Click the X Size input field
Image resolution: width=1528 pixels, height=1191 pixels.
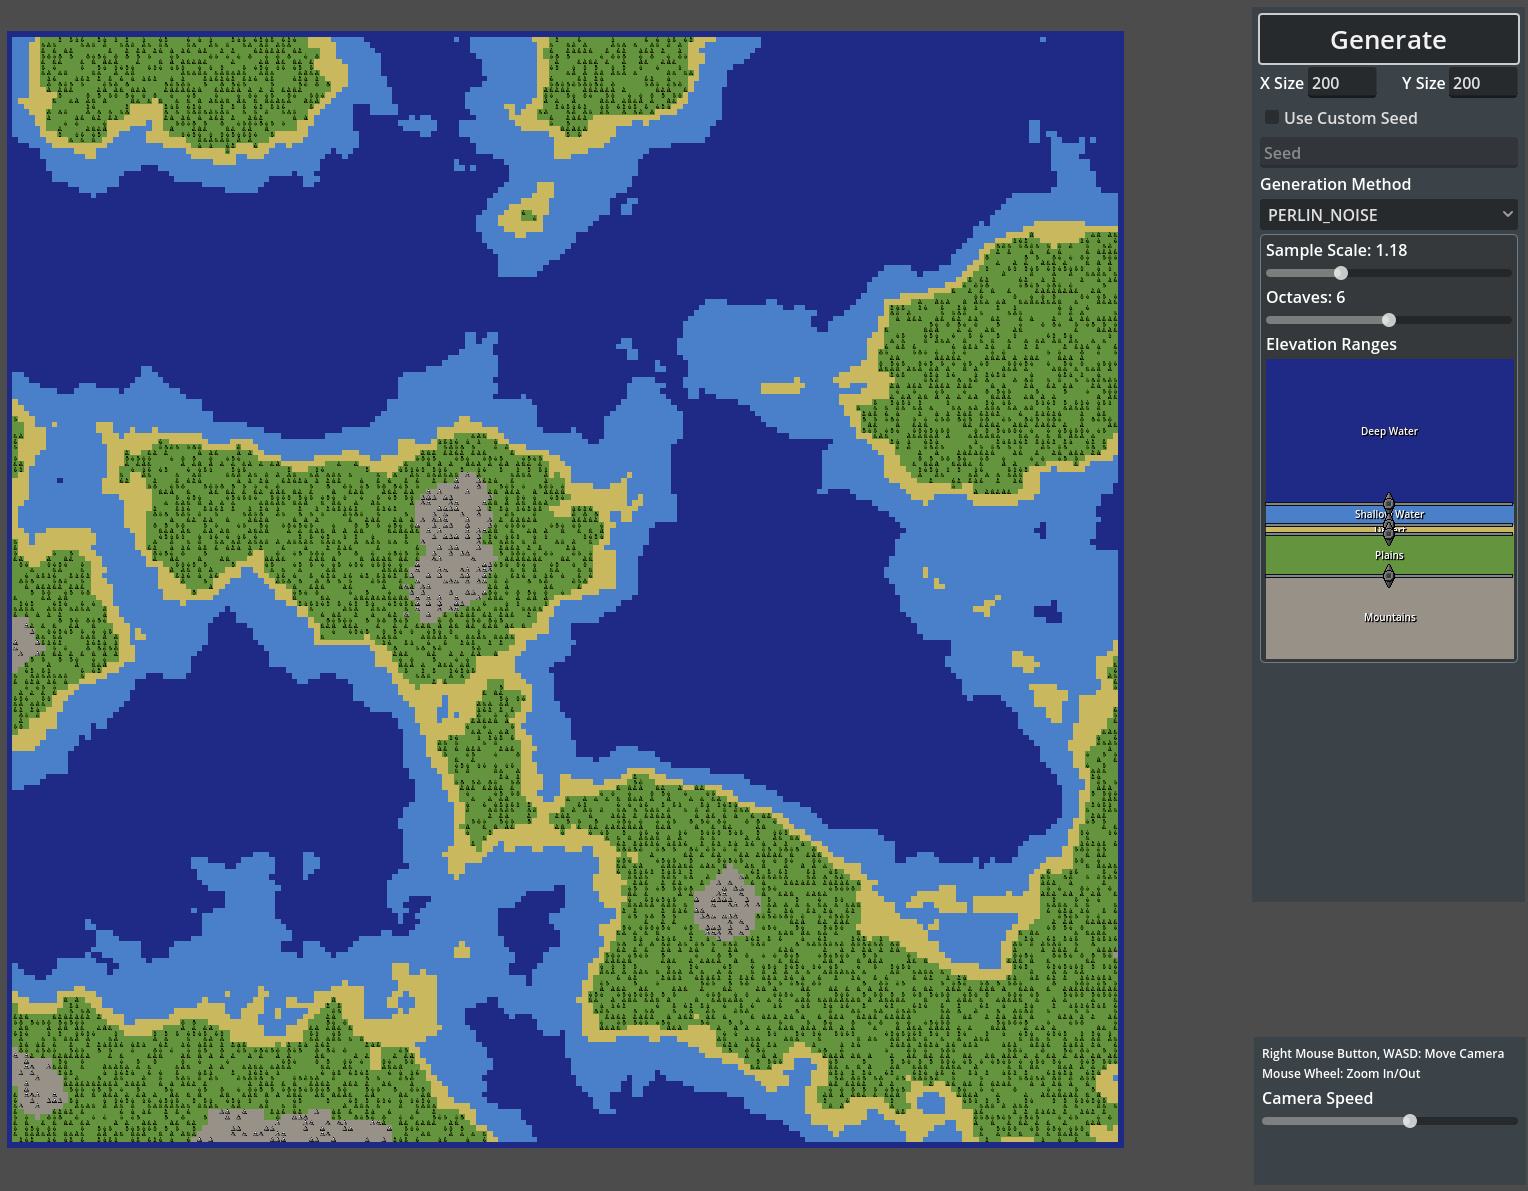[1341, 83]
